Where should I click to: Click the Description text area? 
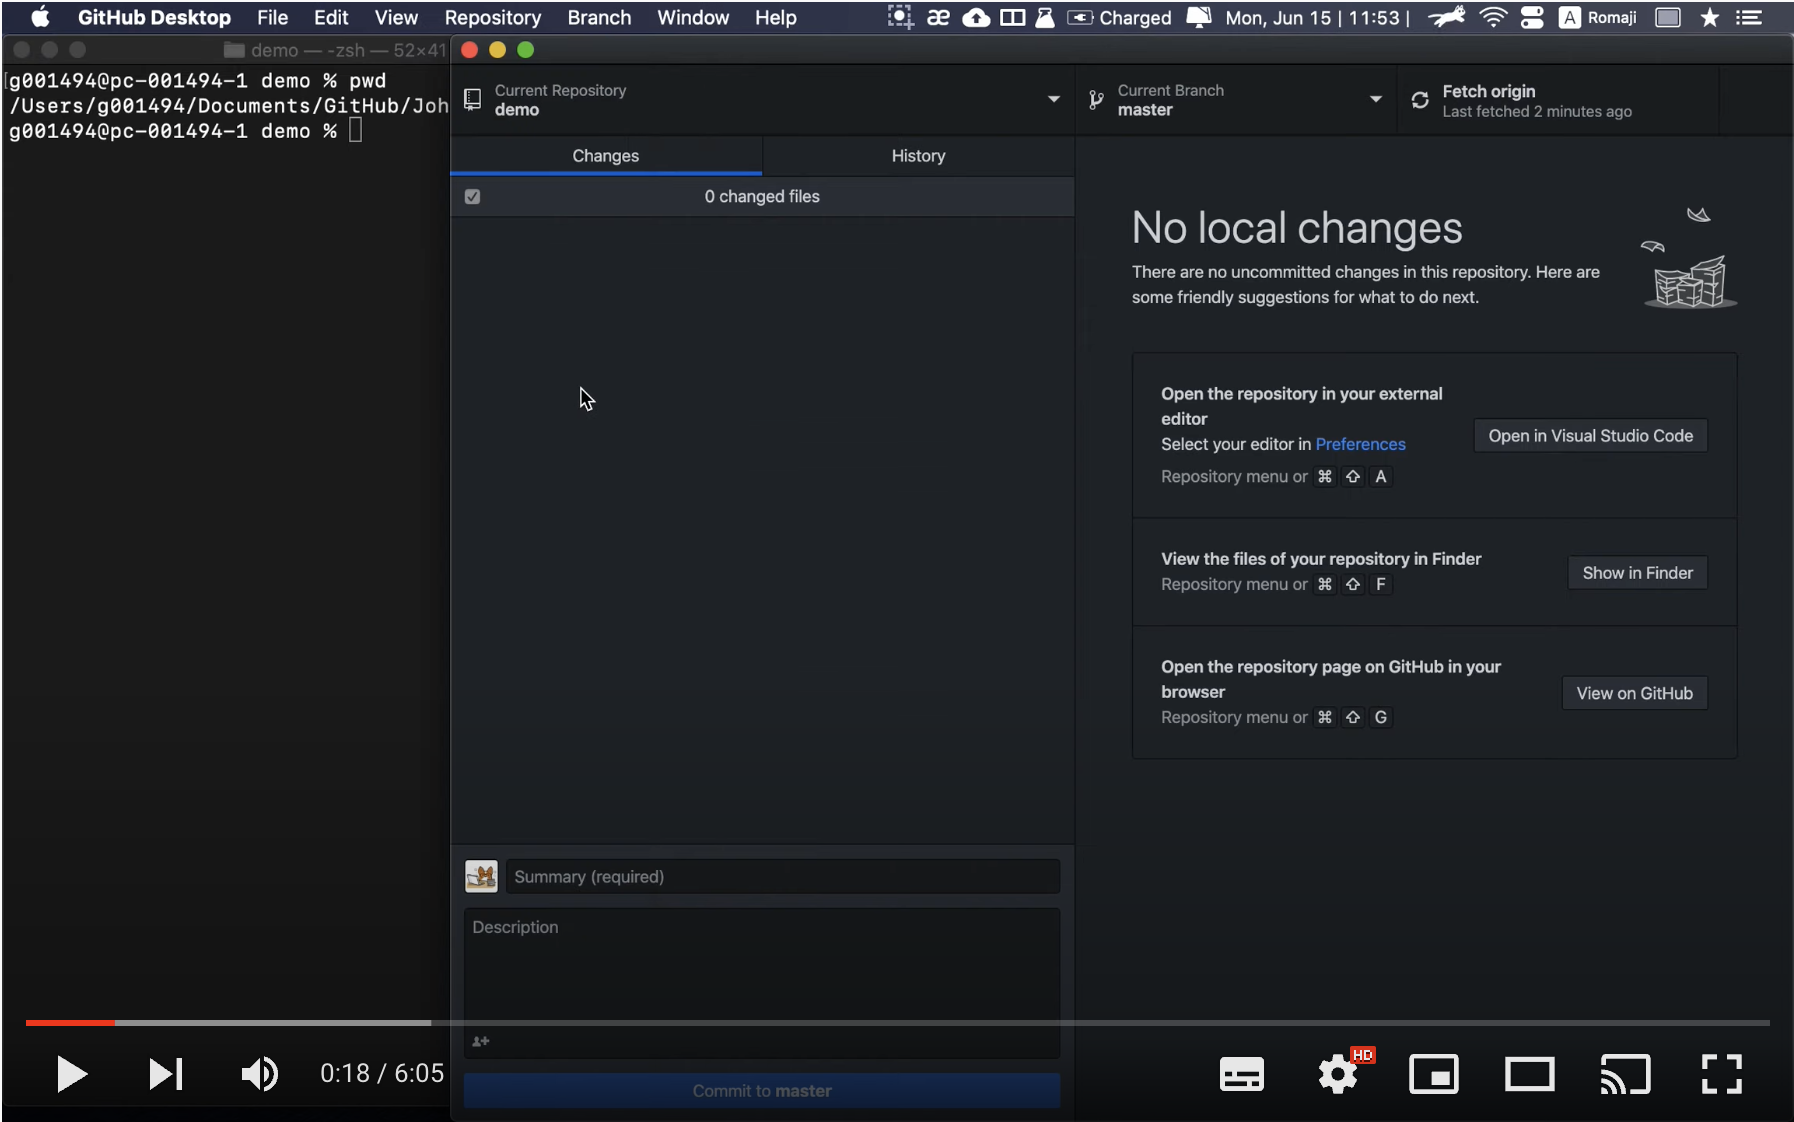pos(762,982)
